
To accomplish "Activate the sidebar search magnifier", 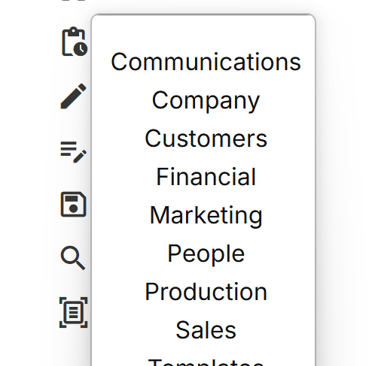I will click(73, 258).
